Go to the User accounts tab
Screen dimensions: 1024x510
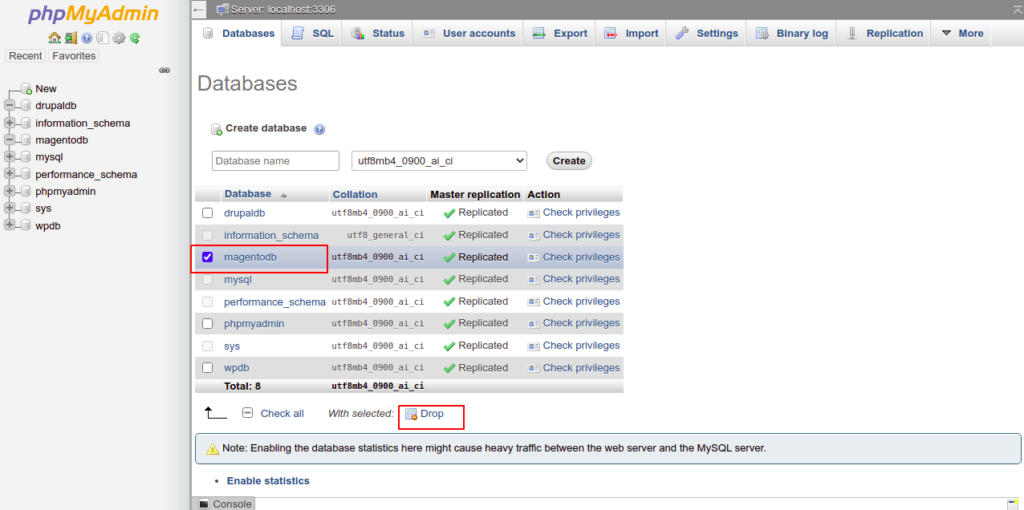pyautogui.click(x=468, y=33)
